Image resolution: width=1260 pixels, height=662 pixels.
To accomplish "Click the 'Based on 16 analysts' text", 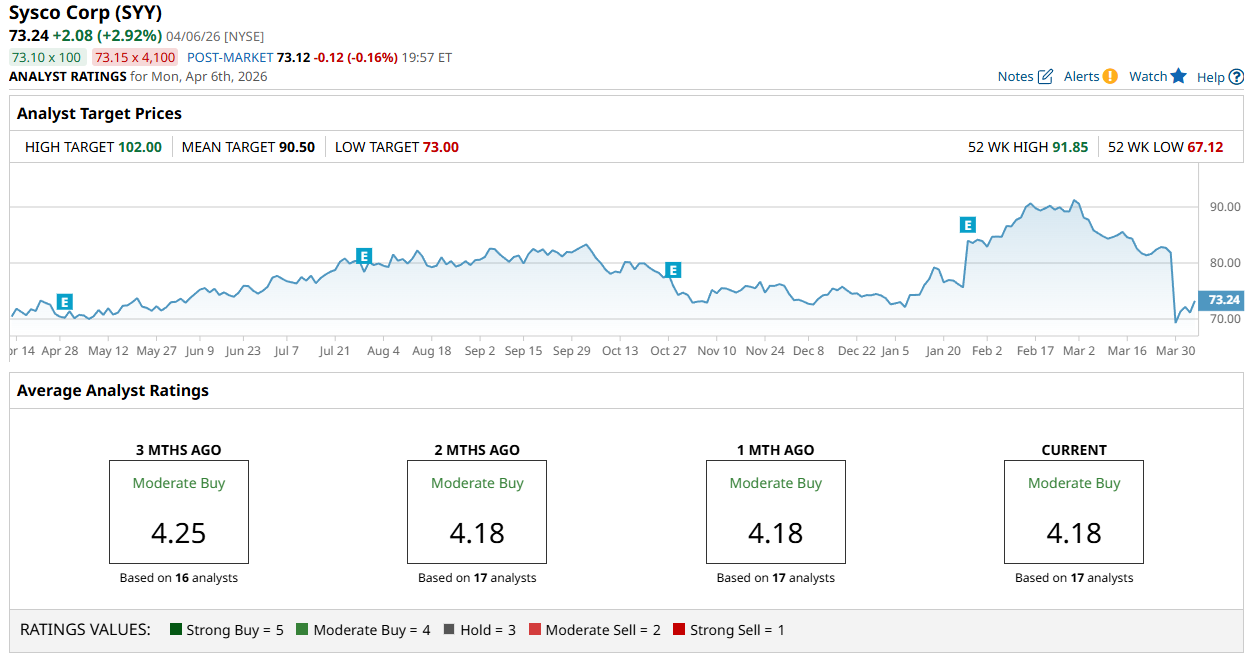I will tap(179, 578).
